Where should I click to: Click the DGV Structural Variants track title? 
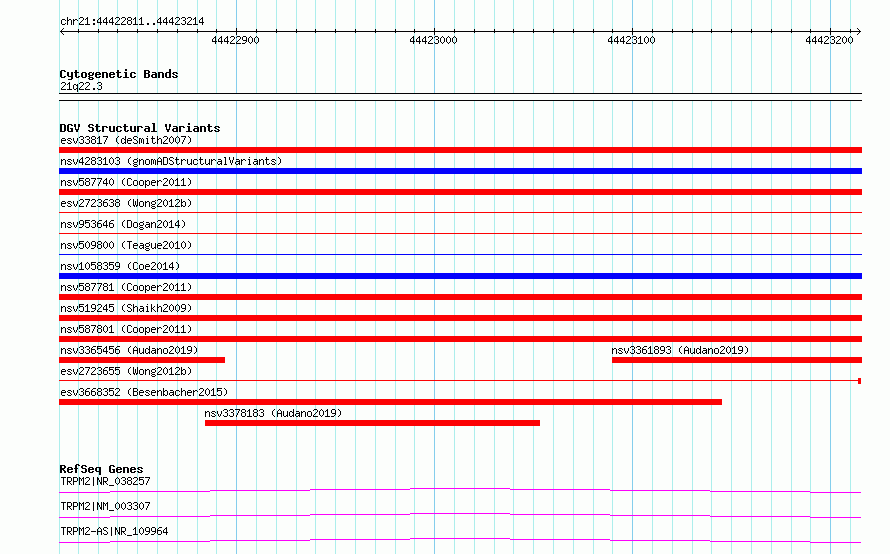point(140,128)
